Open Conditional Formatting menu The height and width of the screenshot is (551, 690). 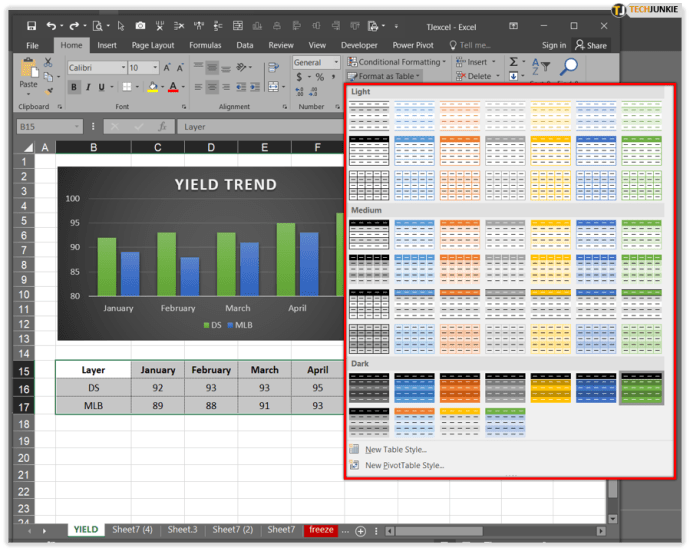coord(396,62)
